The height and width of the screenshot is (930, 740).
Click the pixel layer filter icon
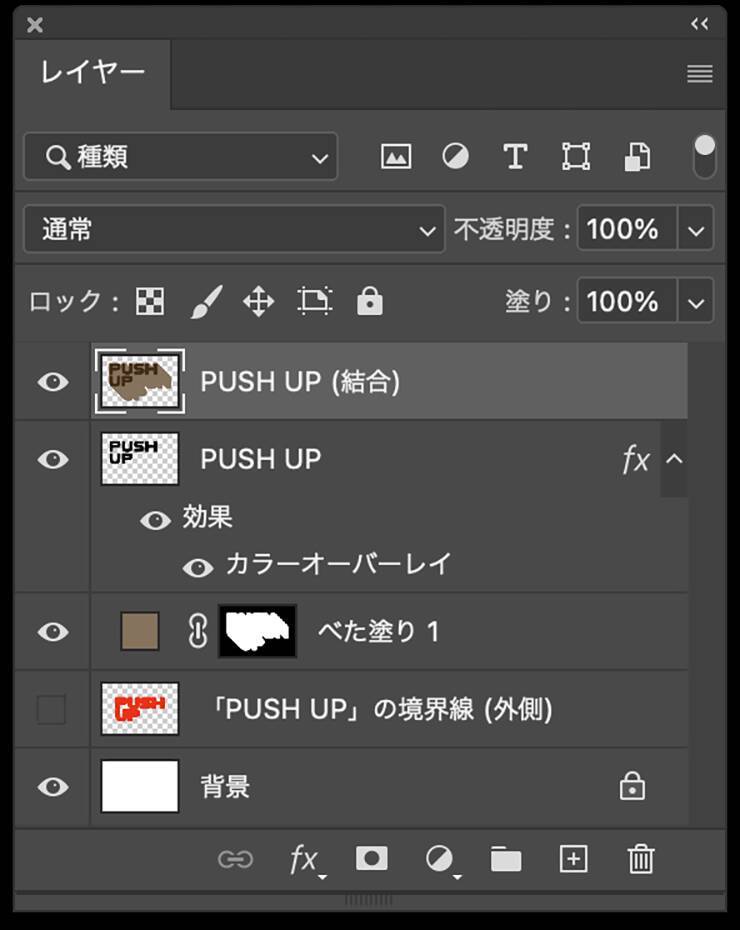click(x=396, y=157)
